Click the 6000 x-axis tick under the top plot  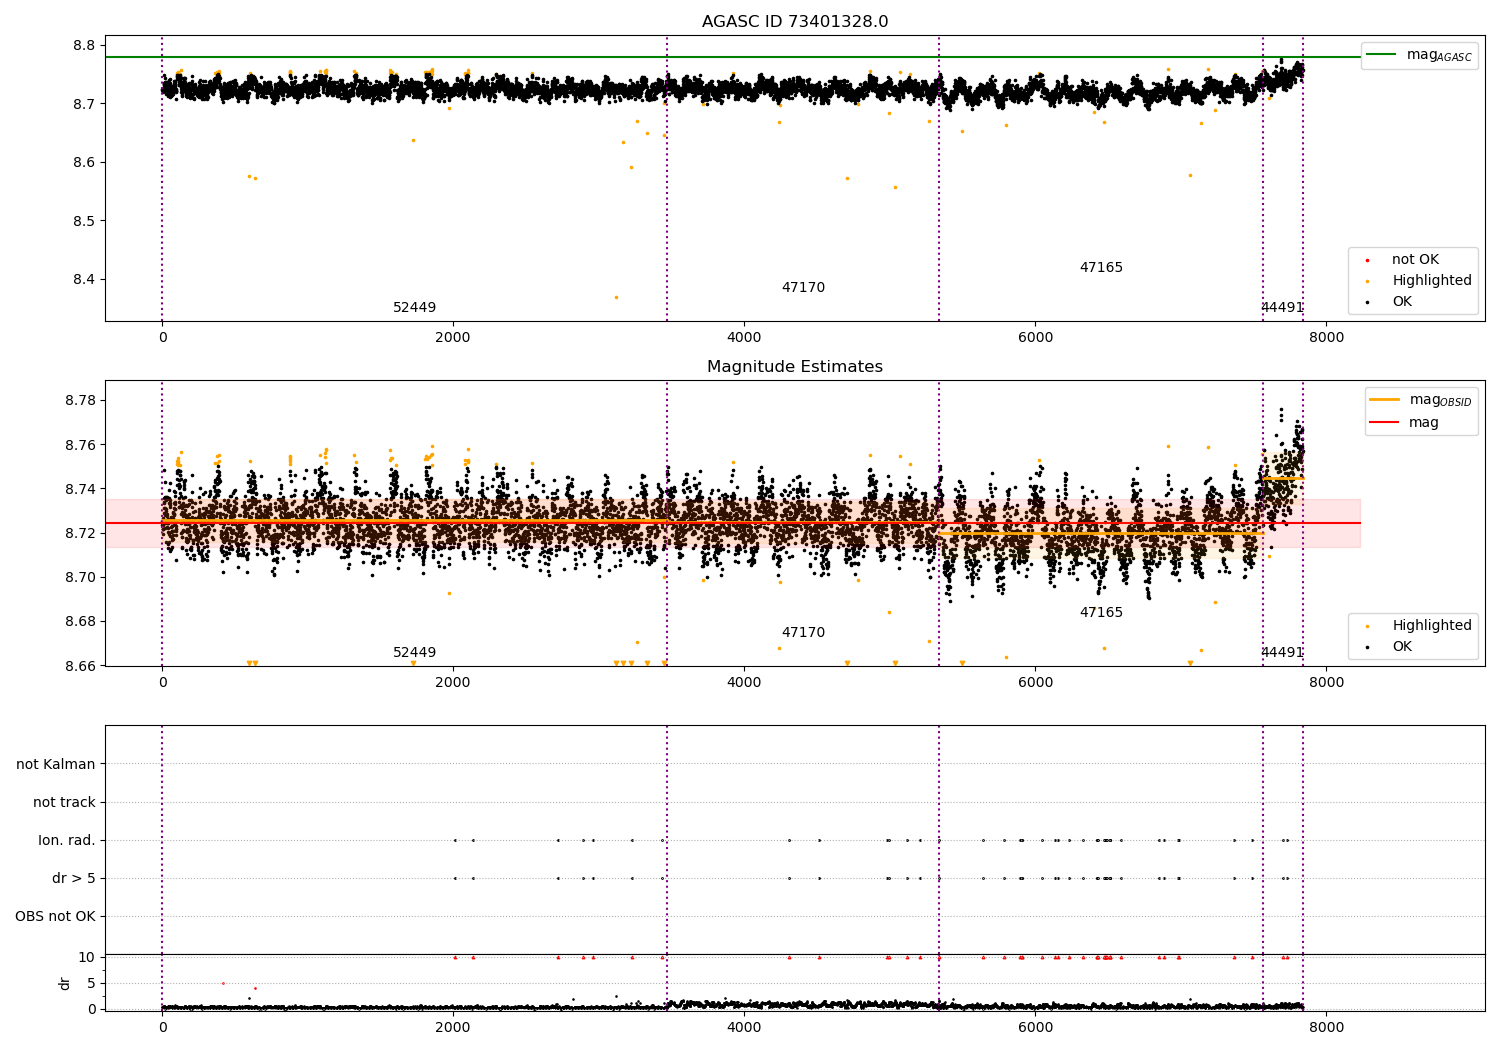click(x=1035, y=338)
